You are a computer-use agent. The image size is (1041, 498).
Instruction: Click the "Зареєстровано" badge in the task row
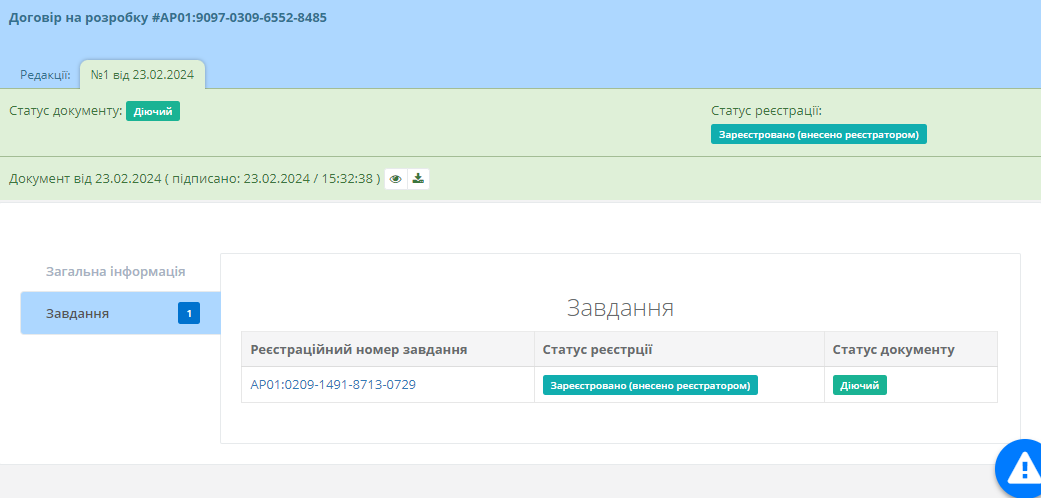coord(650,385)
